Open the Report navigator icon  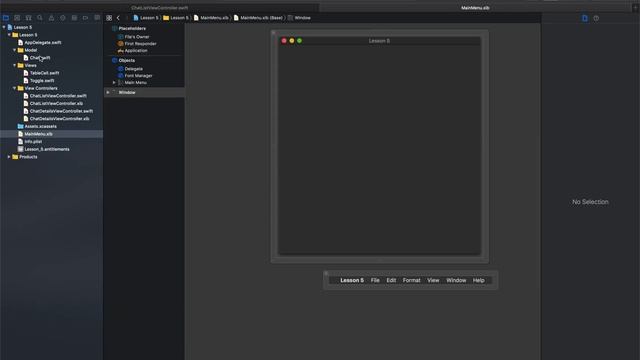pyautogui.click(x=97, y=18)
